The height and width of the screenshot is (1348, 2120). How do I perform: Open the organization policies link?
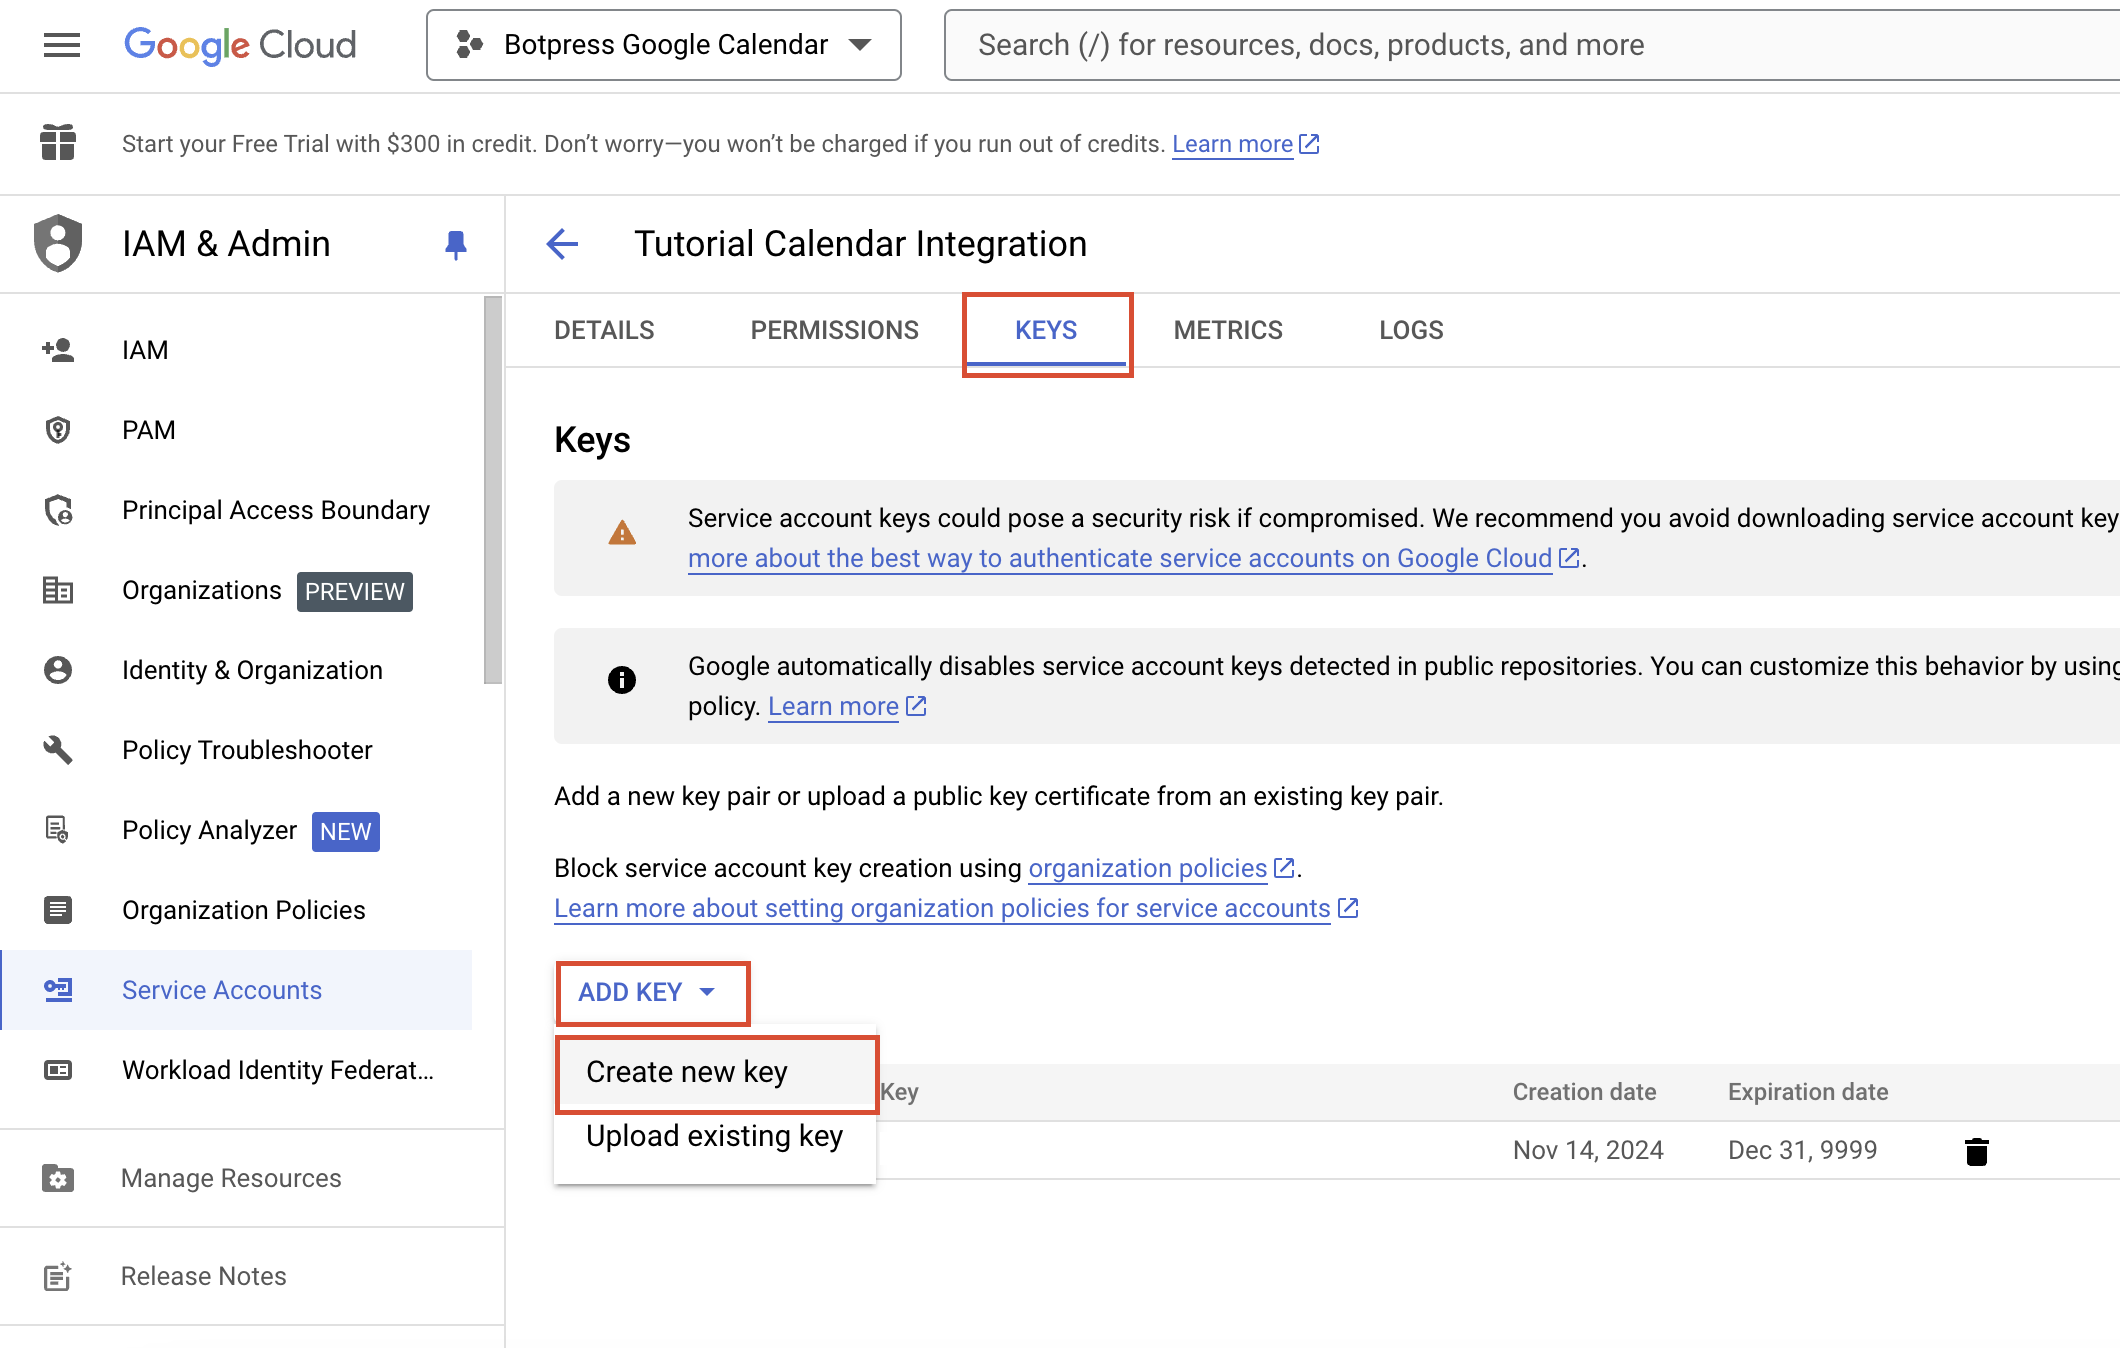pos(1147,869)
